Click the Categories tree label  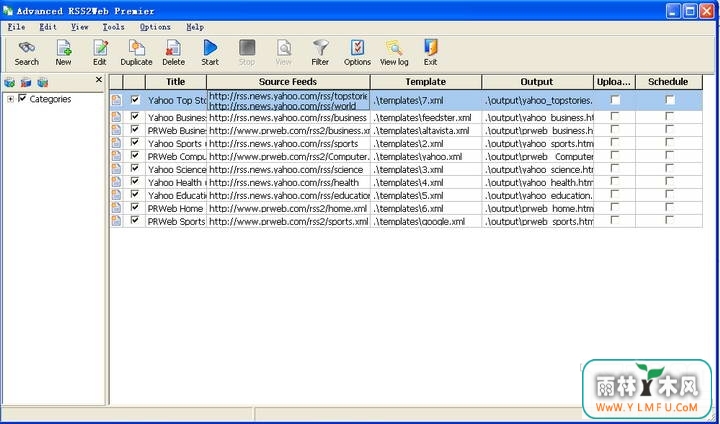point(51,99)
